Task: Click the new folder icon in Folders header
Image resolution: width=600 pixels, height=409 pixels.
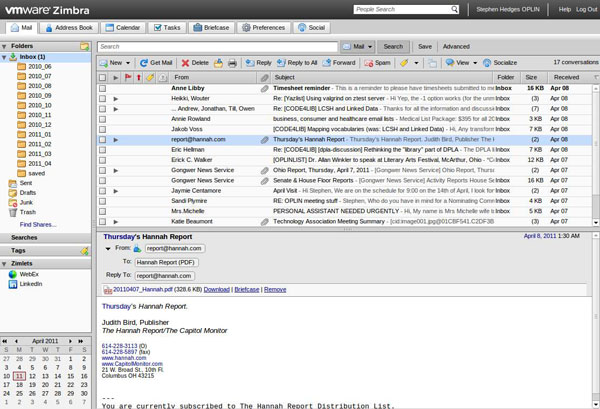Action: pyautogui.click(x=85, y=46)
